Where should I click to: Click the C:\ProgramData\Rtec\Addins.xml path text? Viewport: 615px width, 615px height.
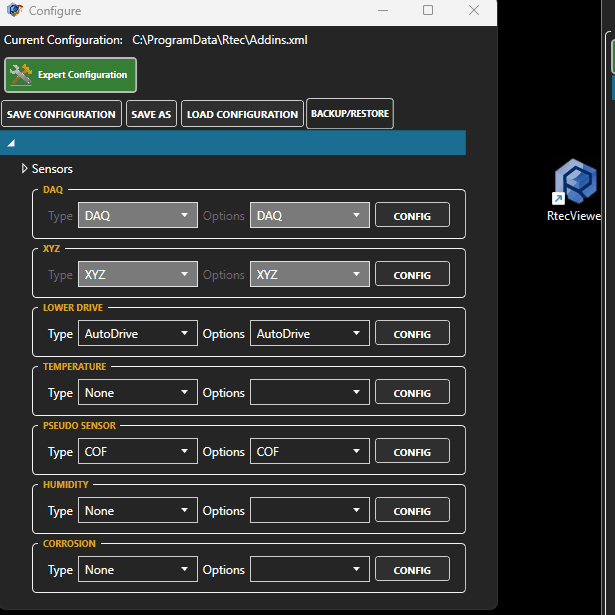pyautogui.click(x=220, y=40)
